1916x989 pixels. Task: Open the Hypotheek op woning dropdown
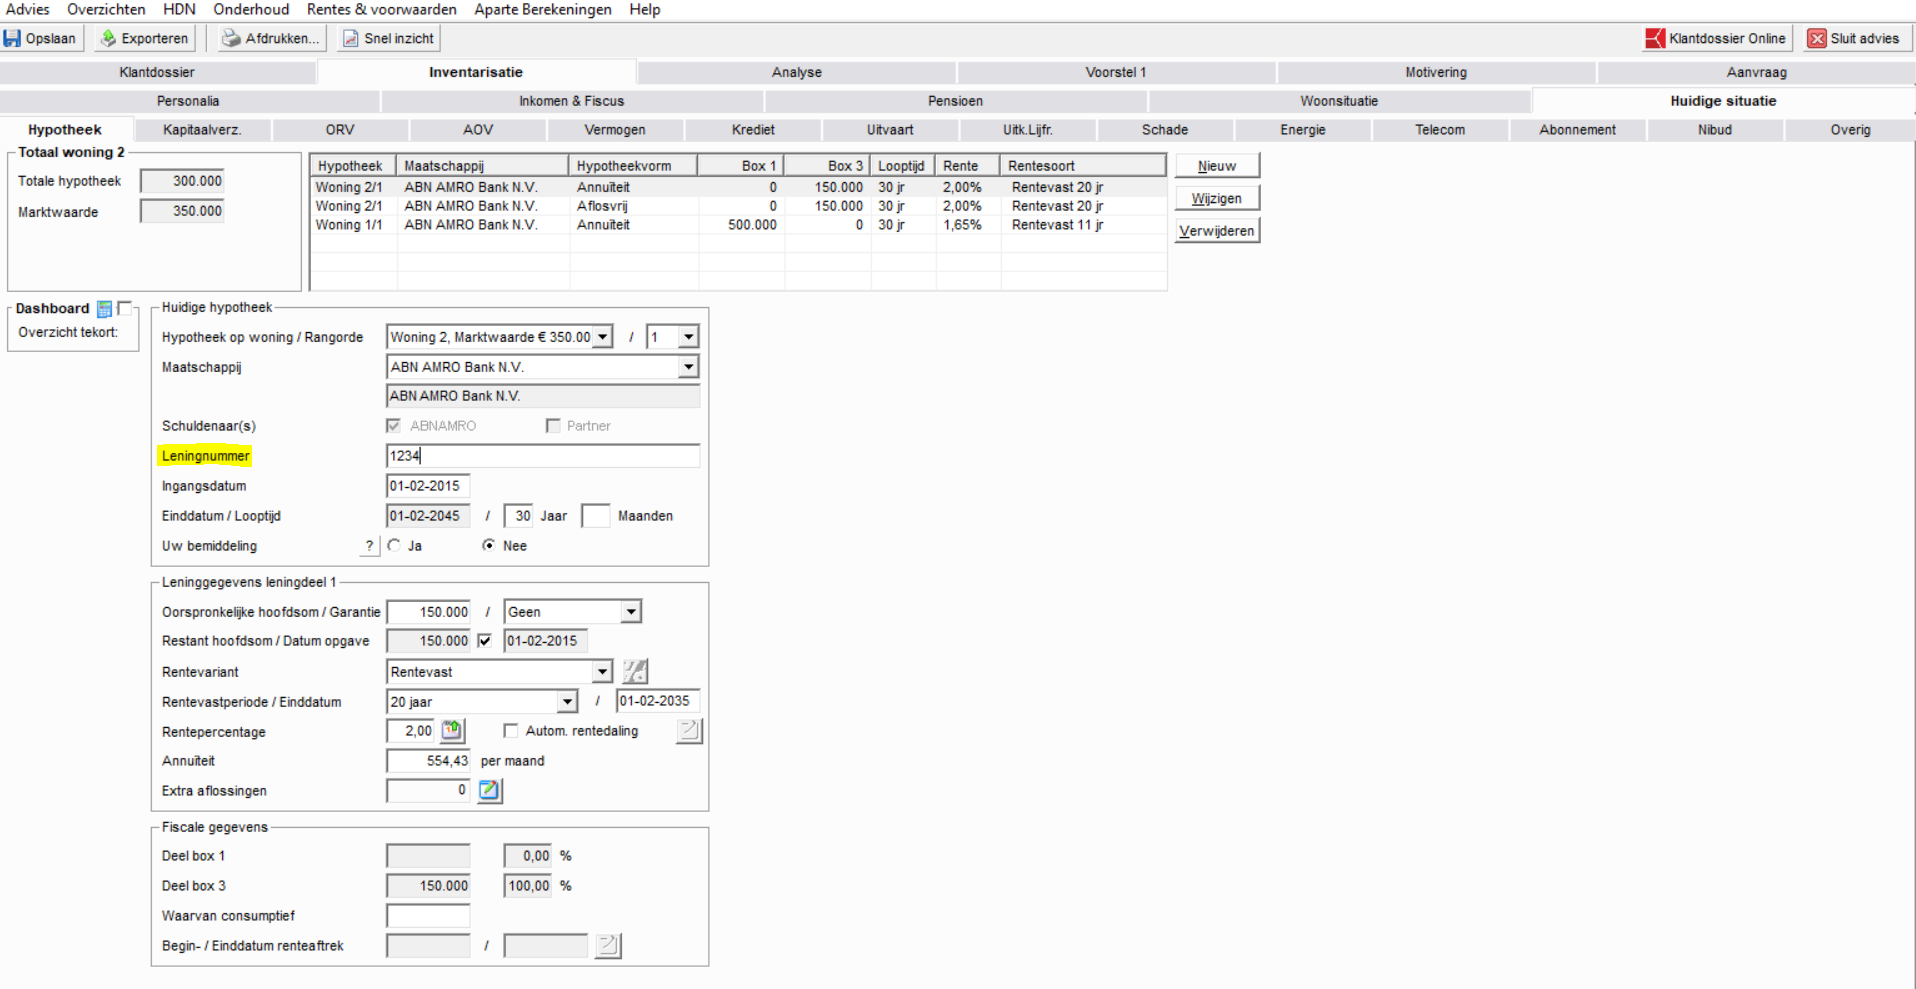(x=603, y=337)
